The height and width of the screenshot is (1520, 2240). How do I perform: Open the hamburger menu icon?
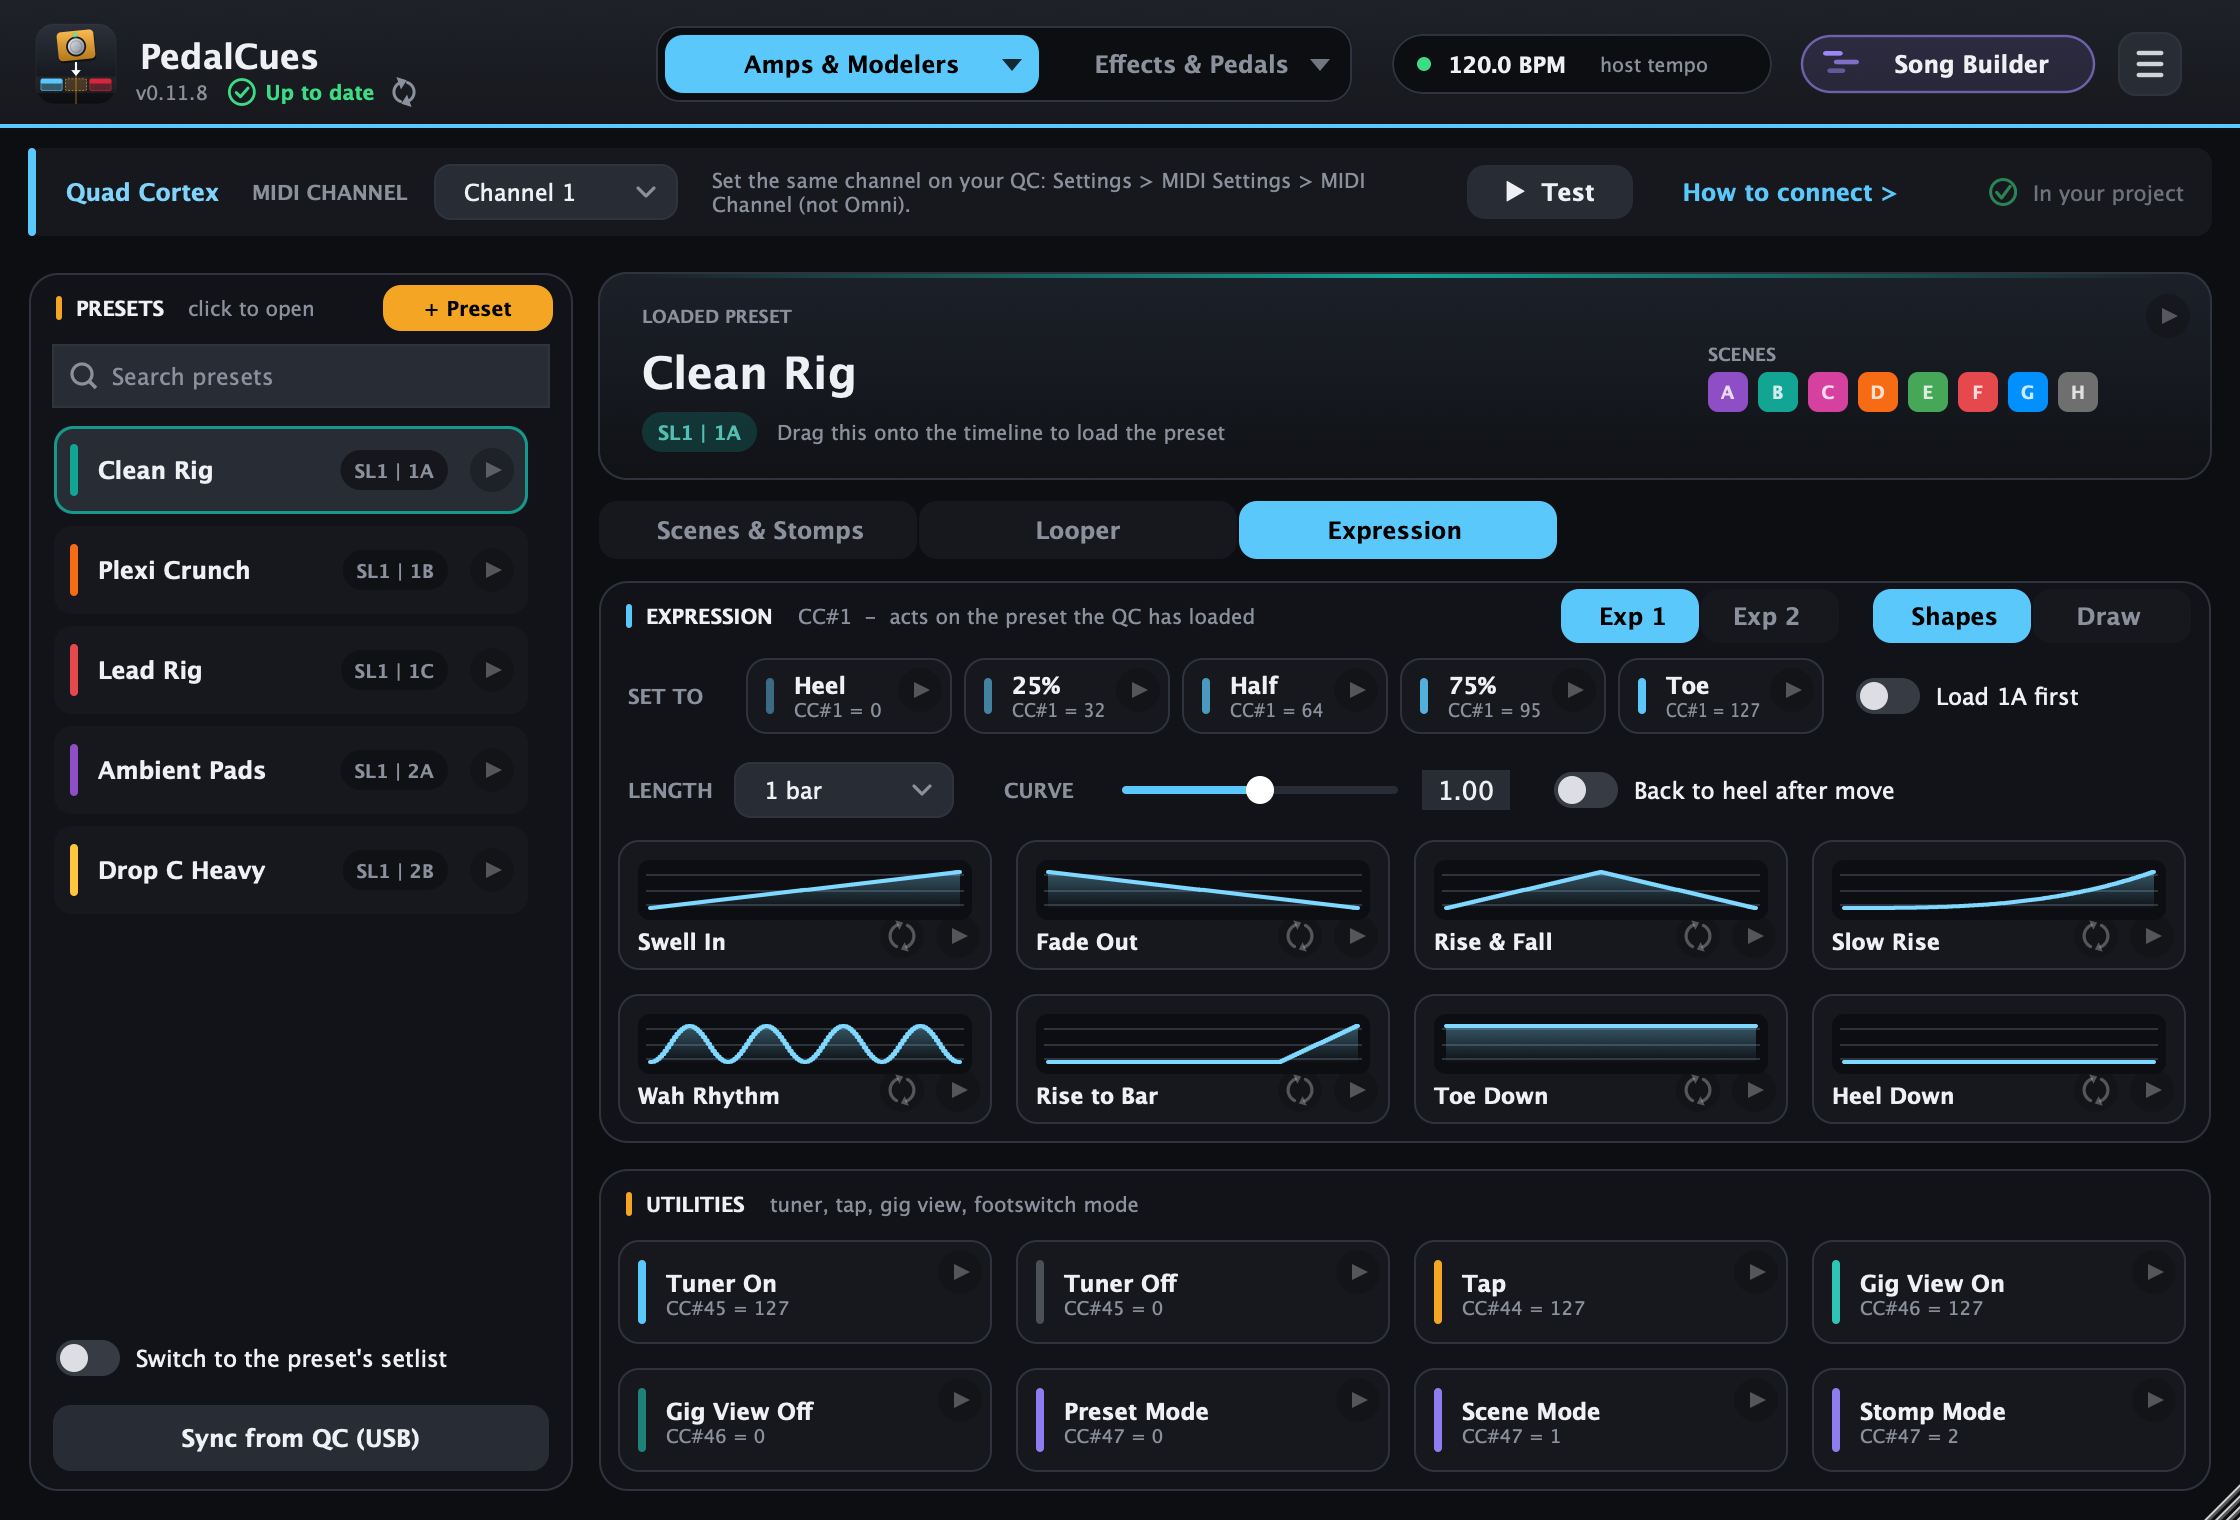pos(2149,64)
